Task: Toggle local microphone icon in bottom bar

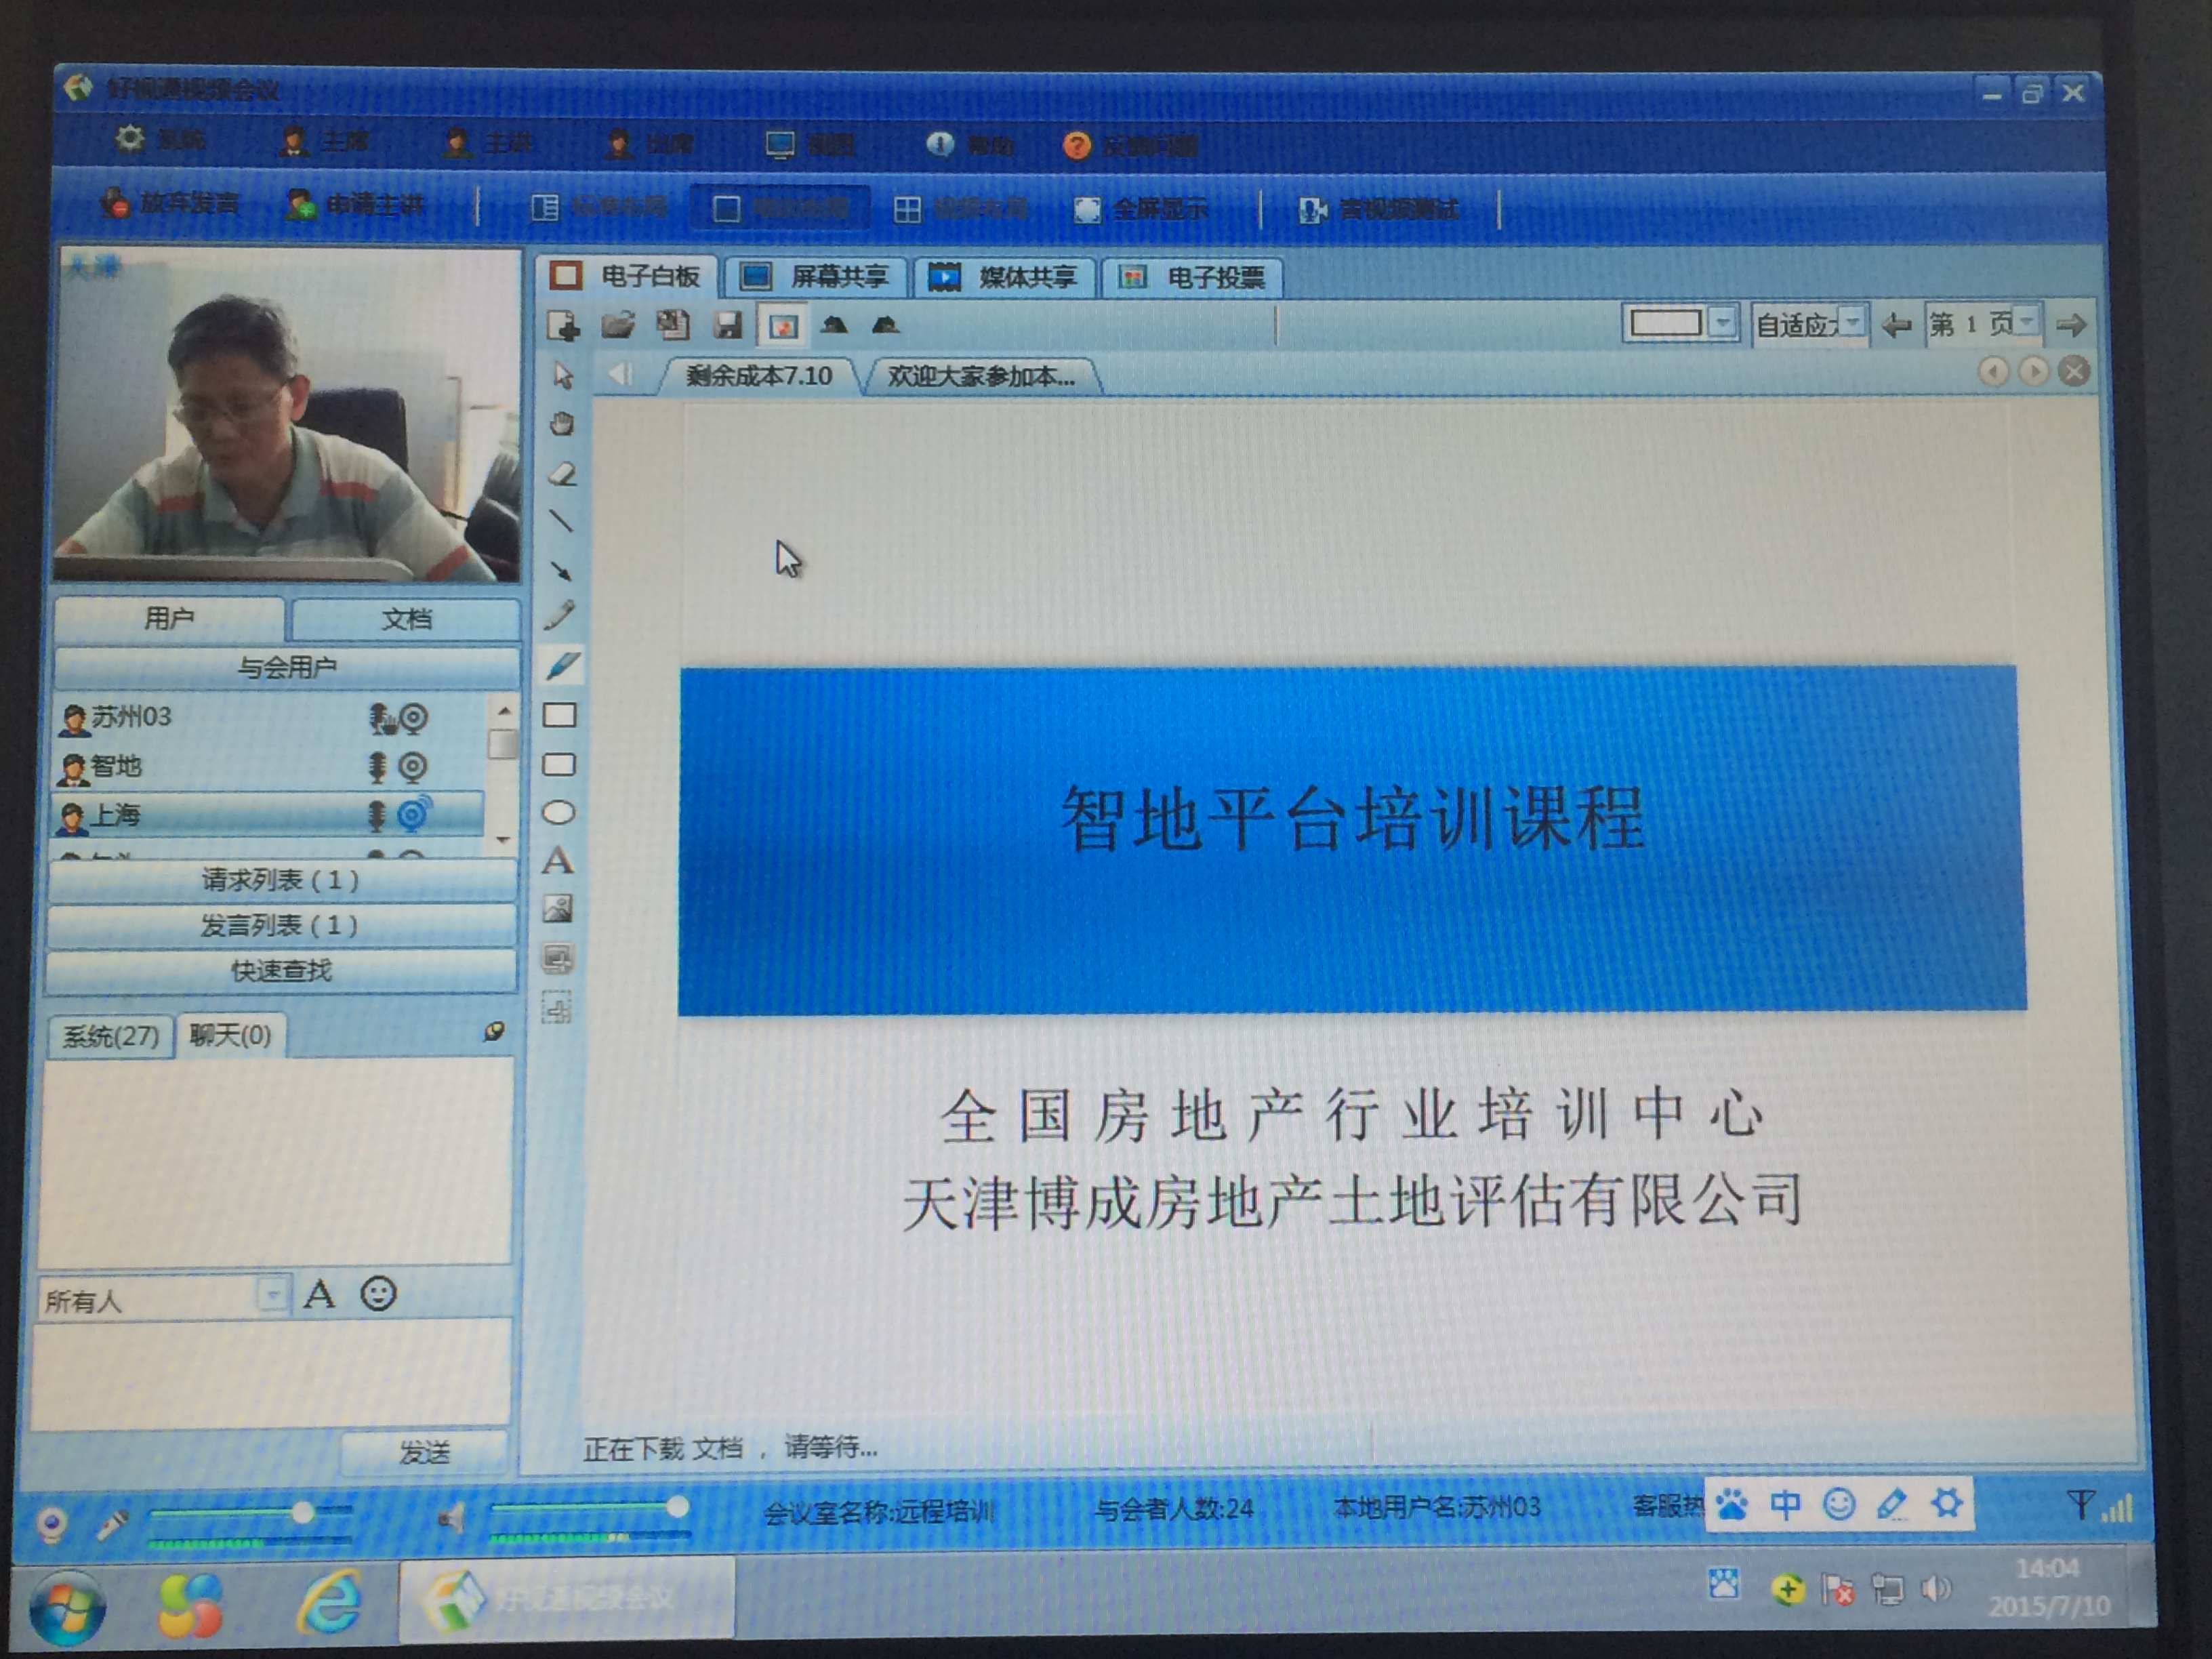Action: pos(111,1524)
